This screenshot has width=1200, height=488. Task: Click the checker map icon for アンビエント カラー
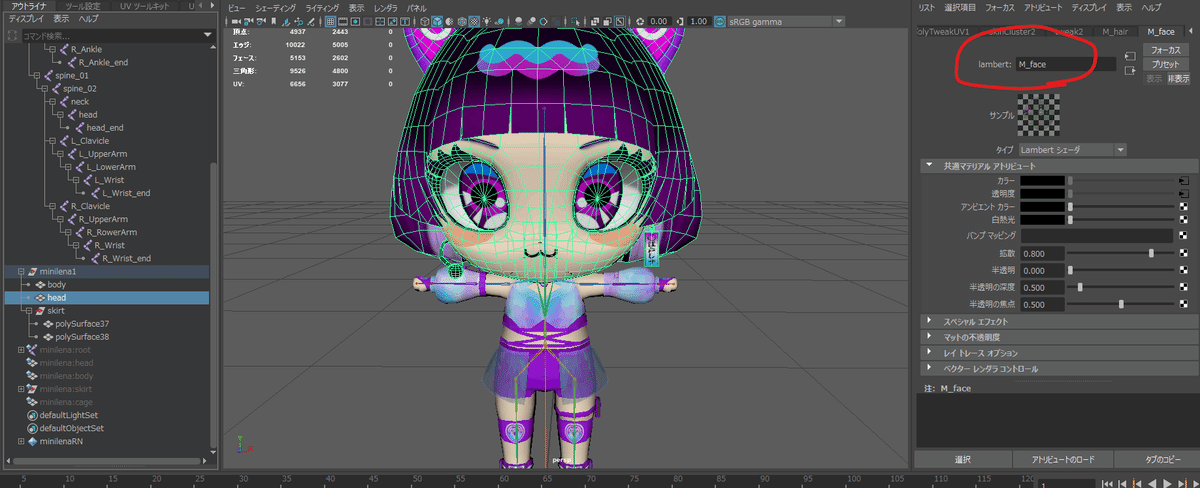tap(1184, 206)
